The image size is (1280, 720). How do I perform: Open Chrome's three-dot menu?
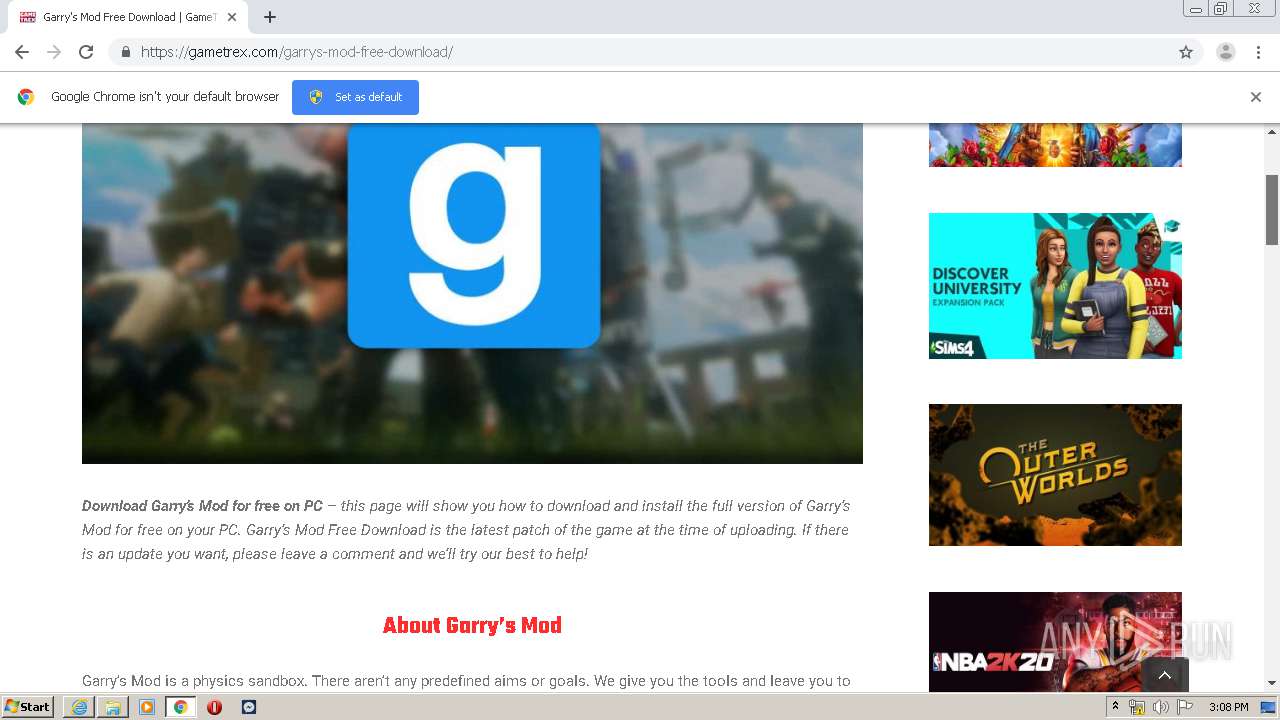pos(1258,52)
